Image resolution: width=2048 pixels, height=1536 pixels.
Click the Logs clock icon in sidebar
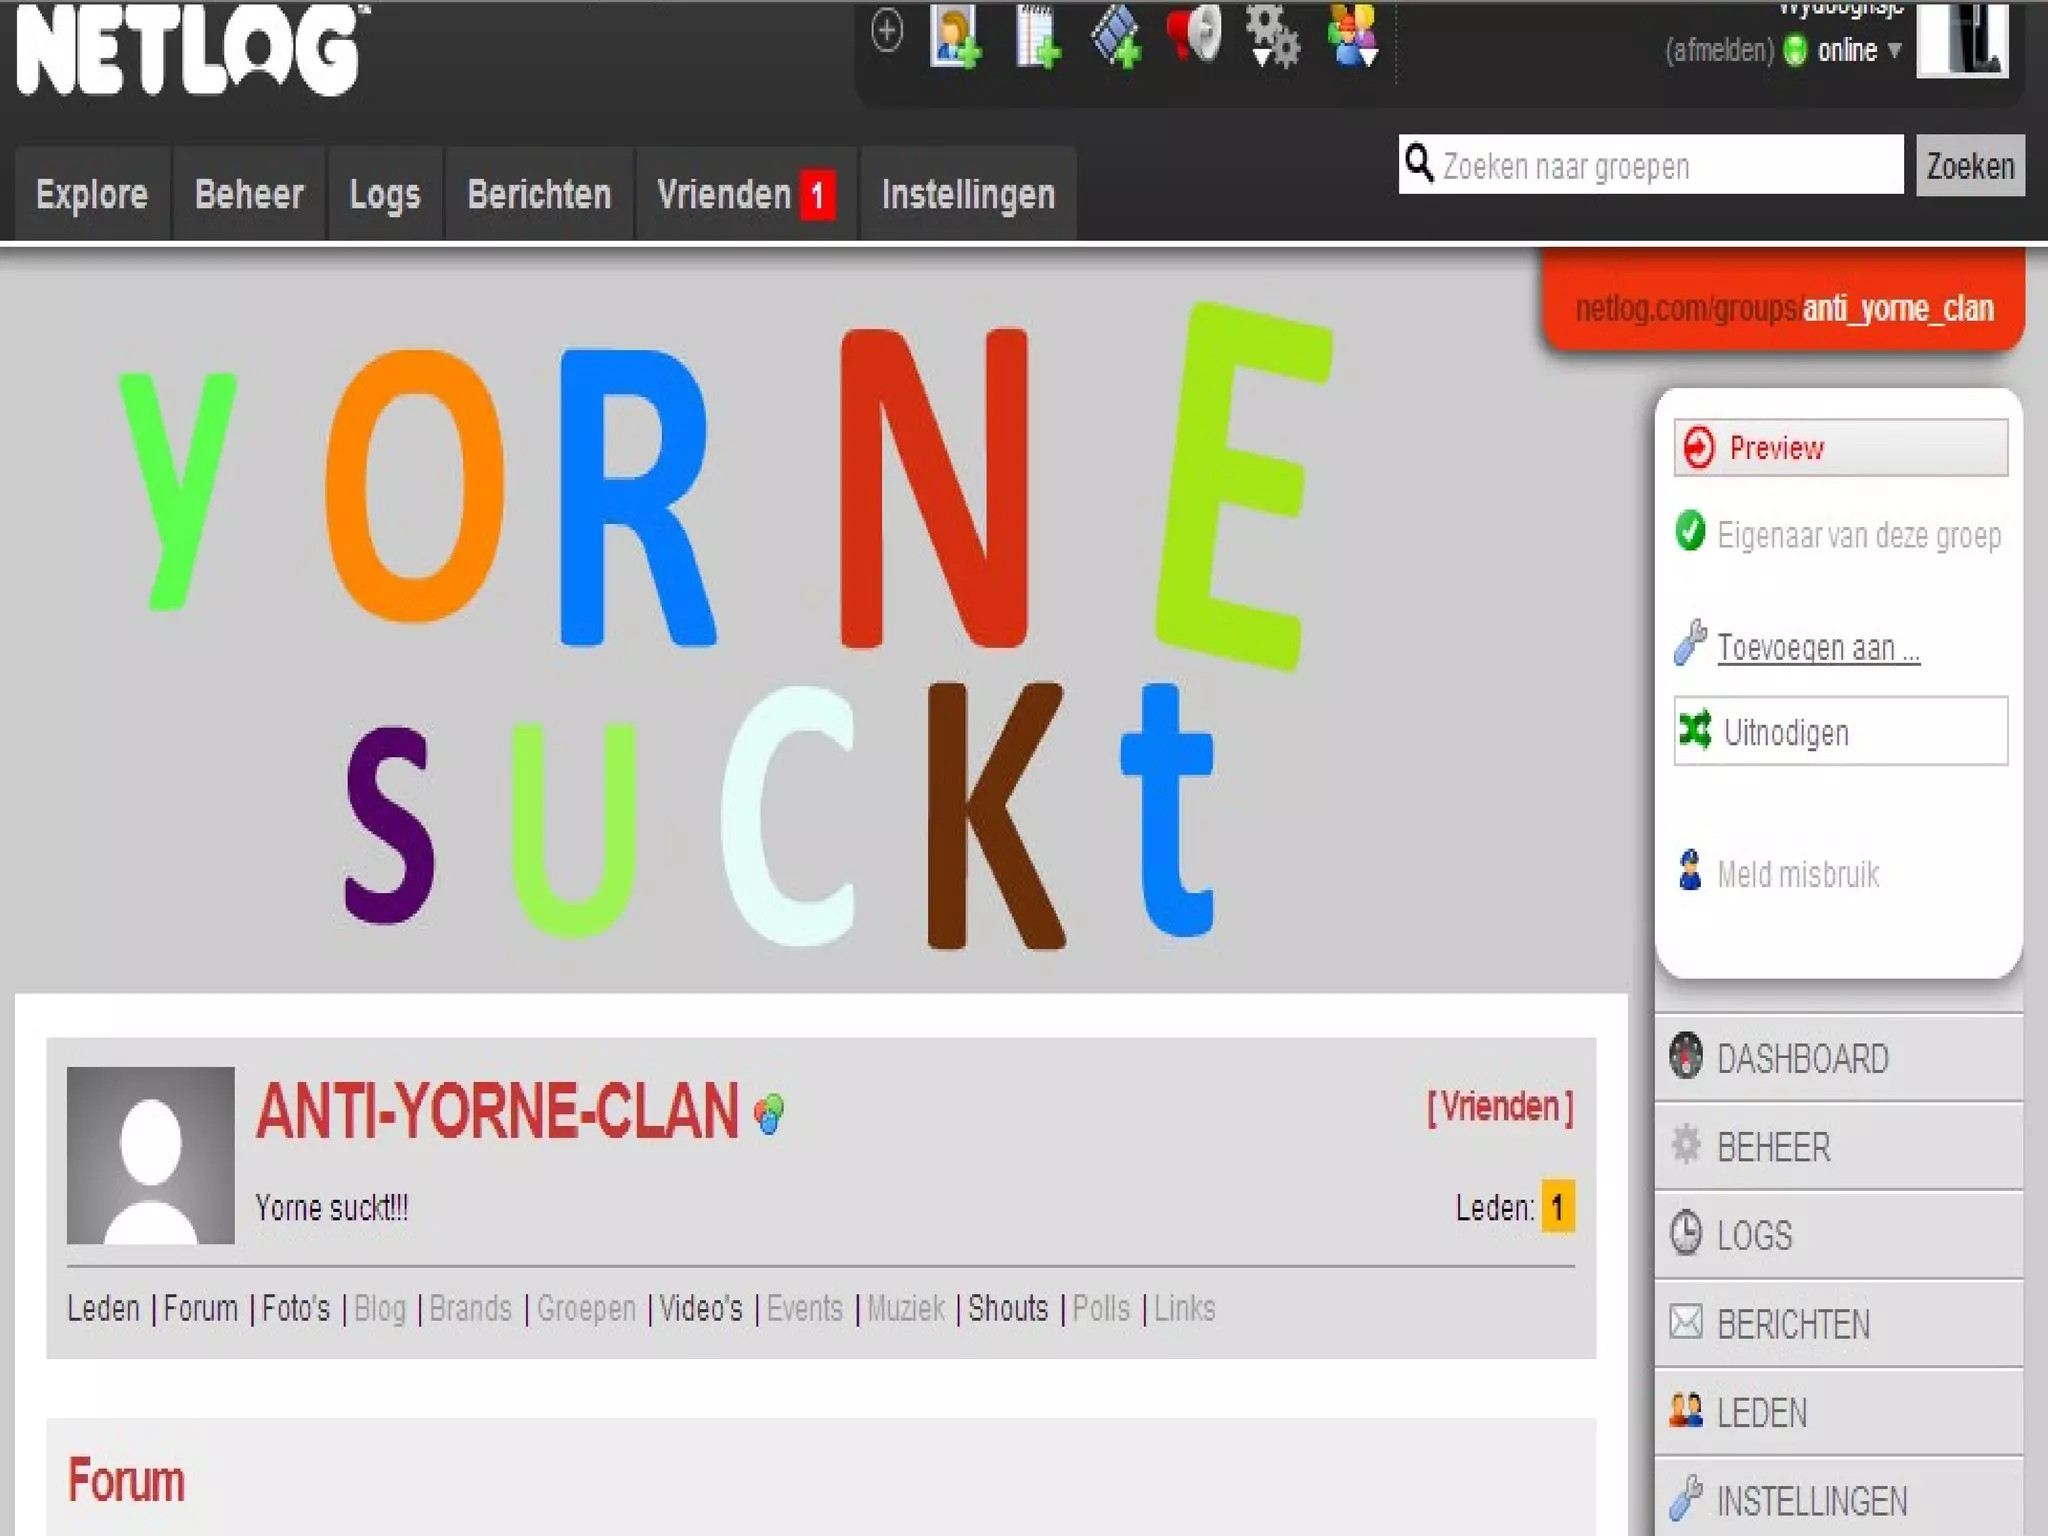pos(1686,1233)
